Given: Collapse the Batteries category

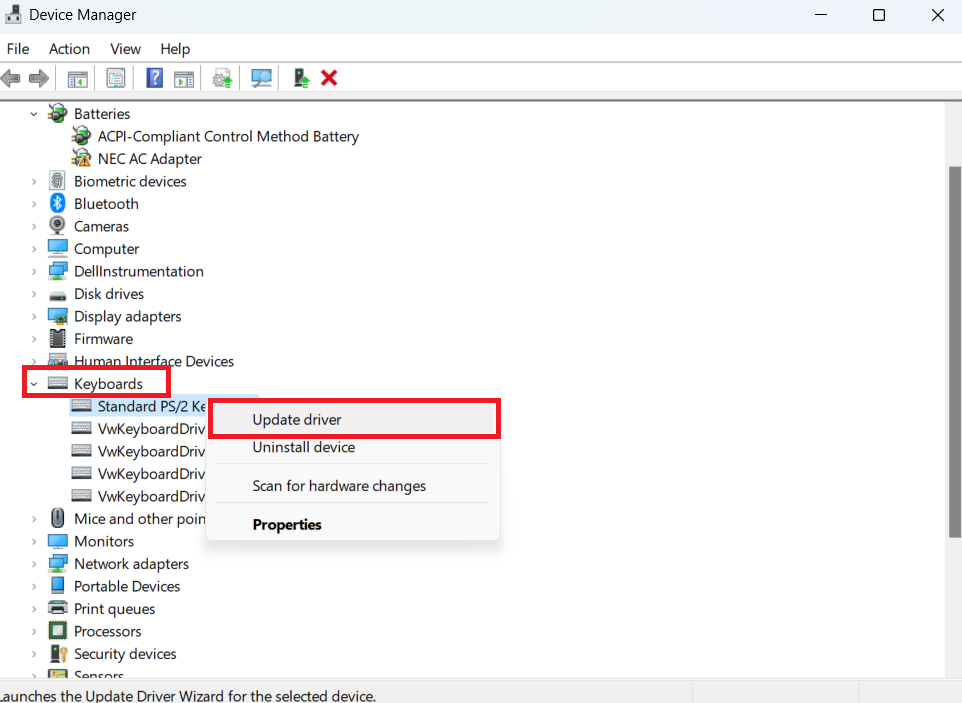Looking at the screenshot, I should [x=34, y=114].
